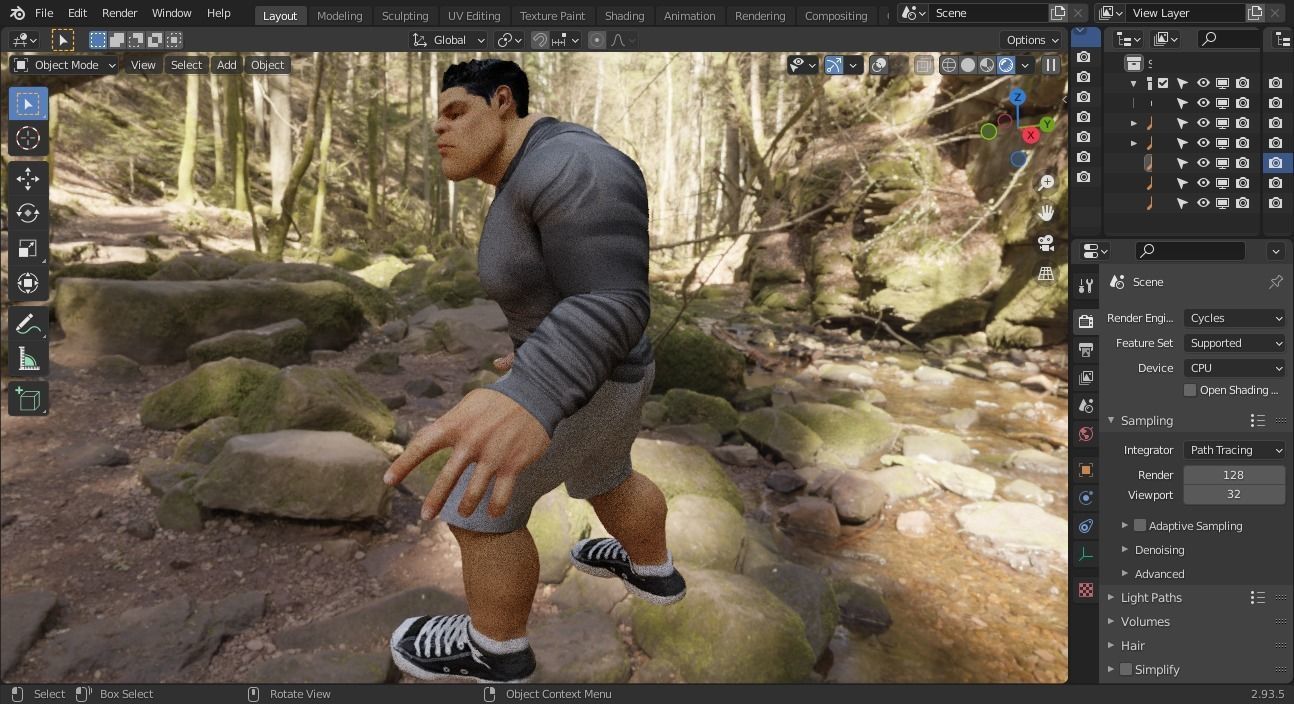Switch to material preview shading
Screen dimensions: 1294x704
click(987, 65)
